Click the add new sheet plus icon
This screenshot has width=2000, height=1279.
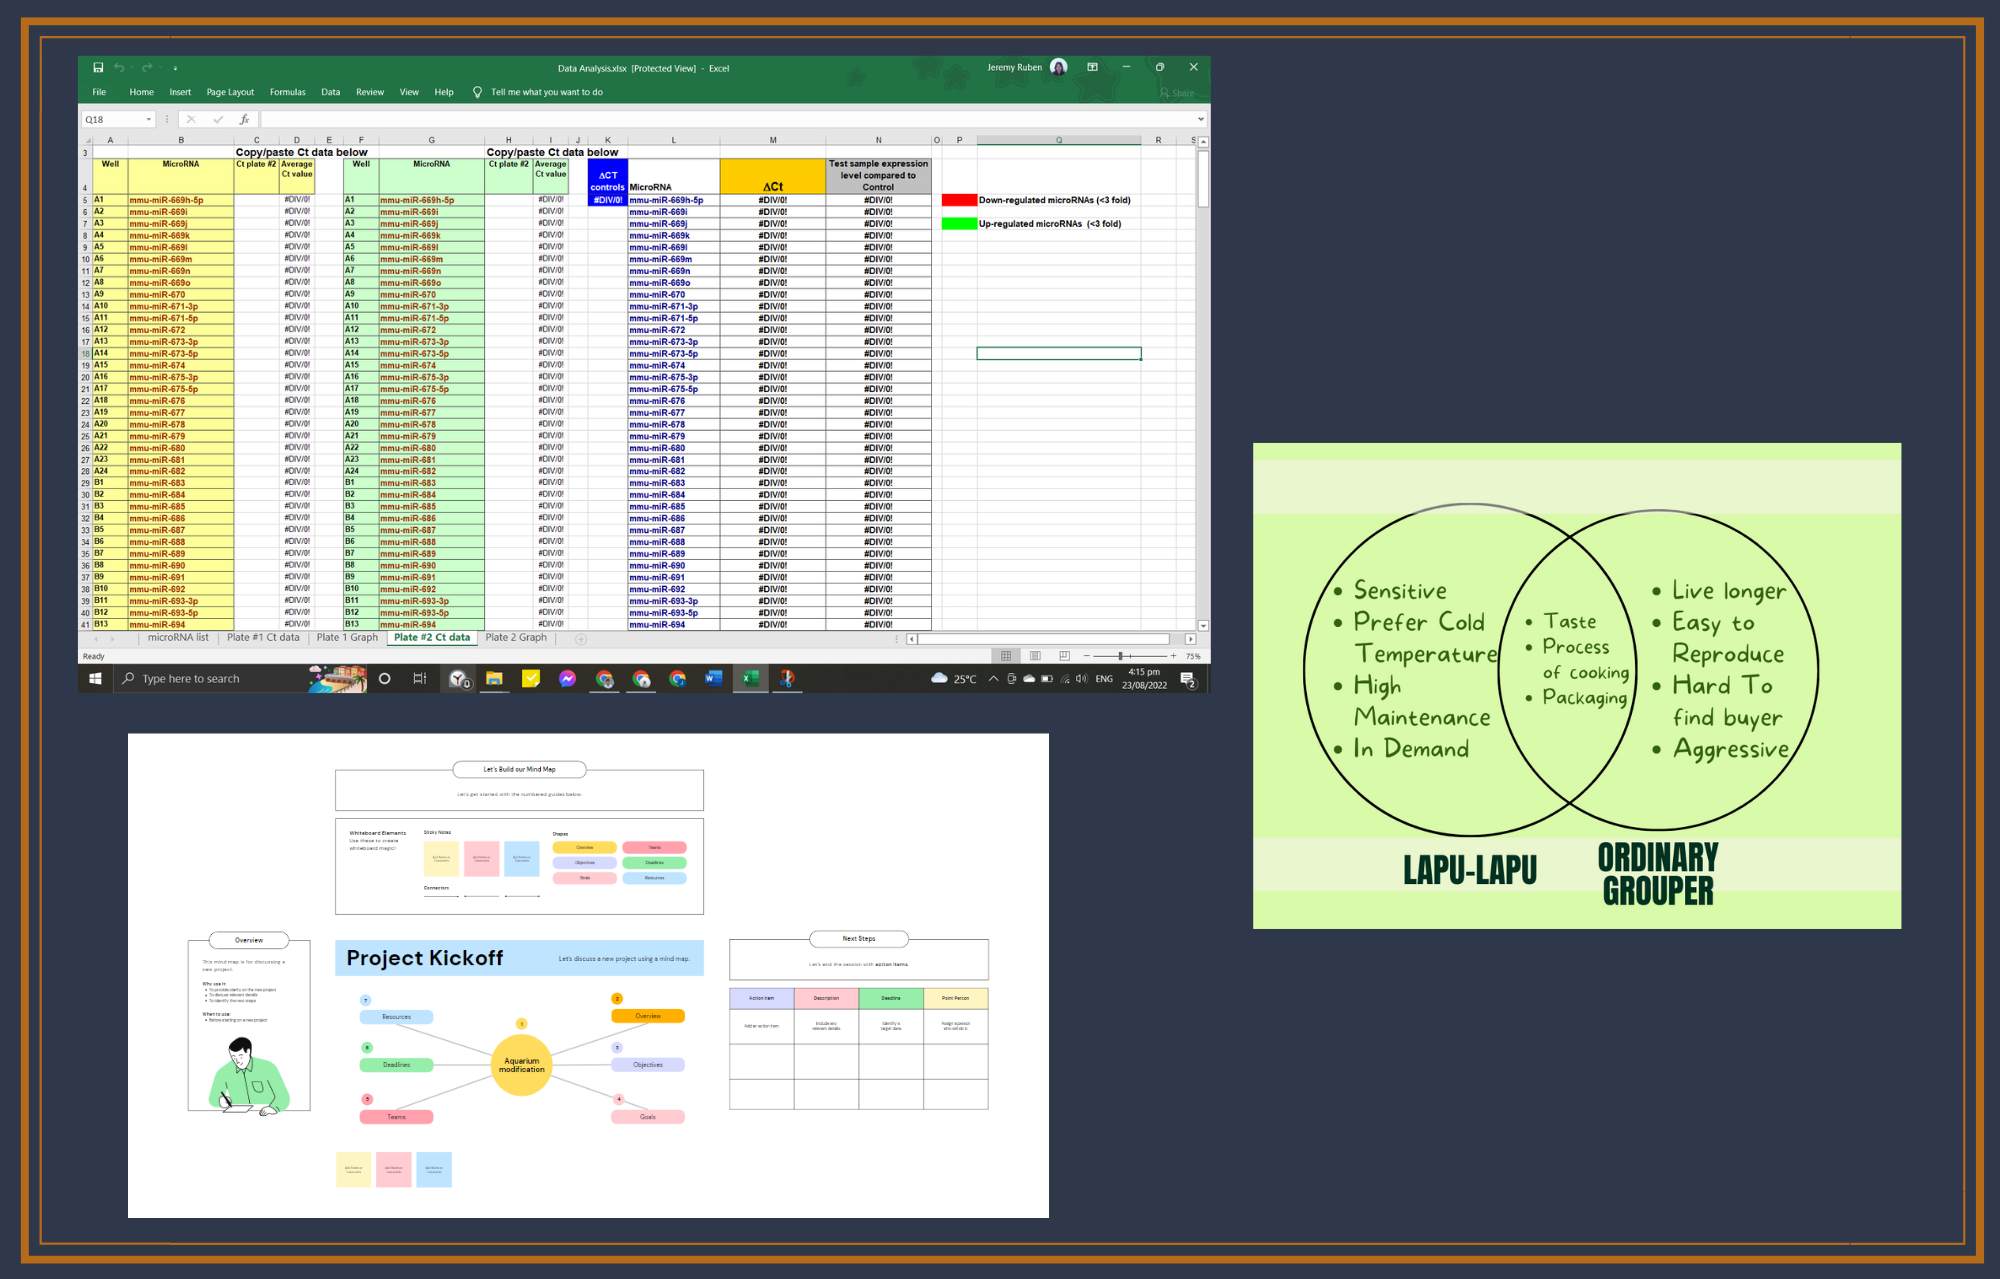(581, 639)
